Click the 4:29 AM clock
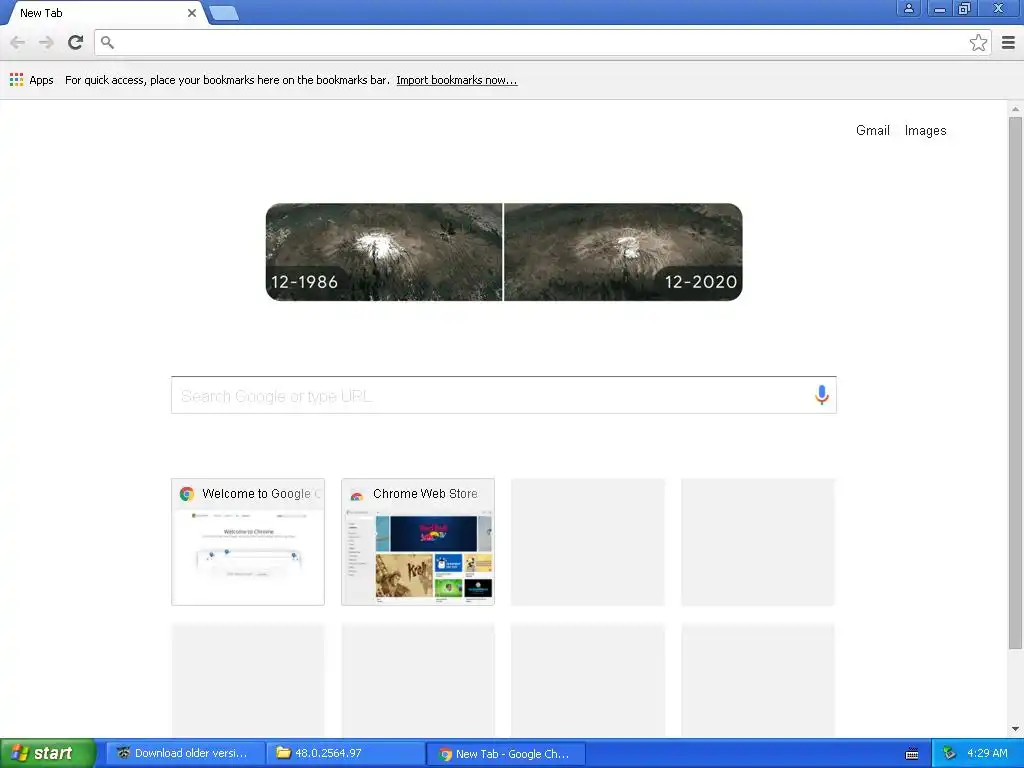Viewport: 1024px width, 768px height. point(987,753)
